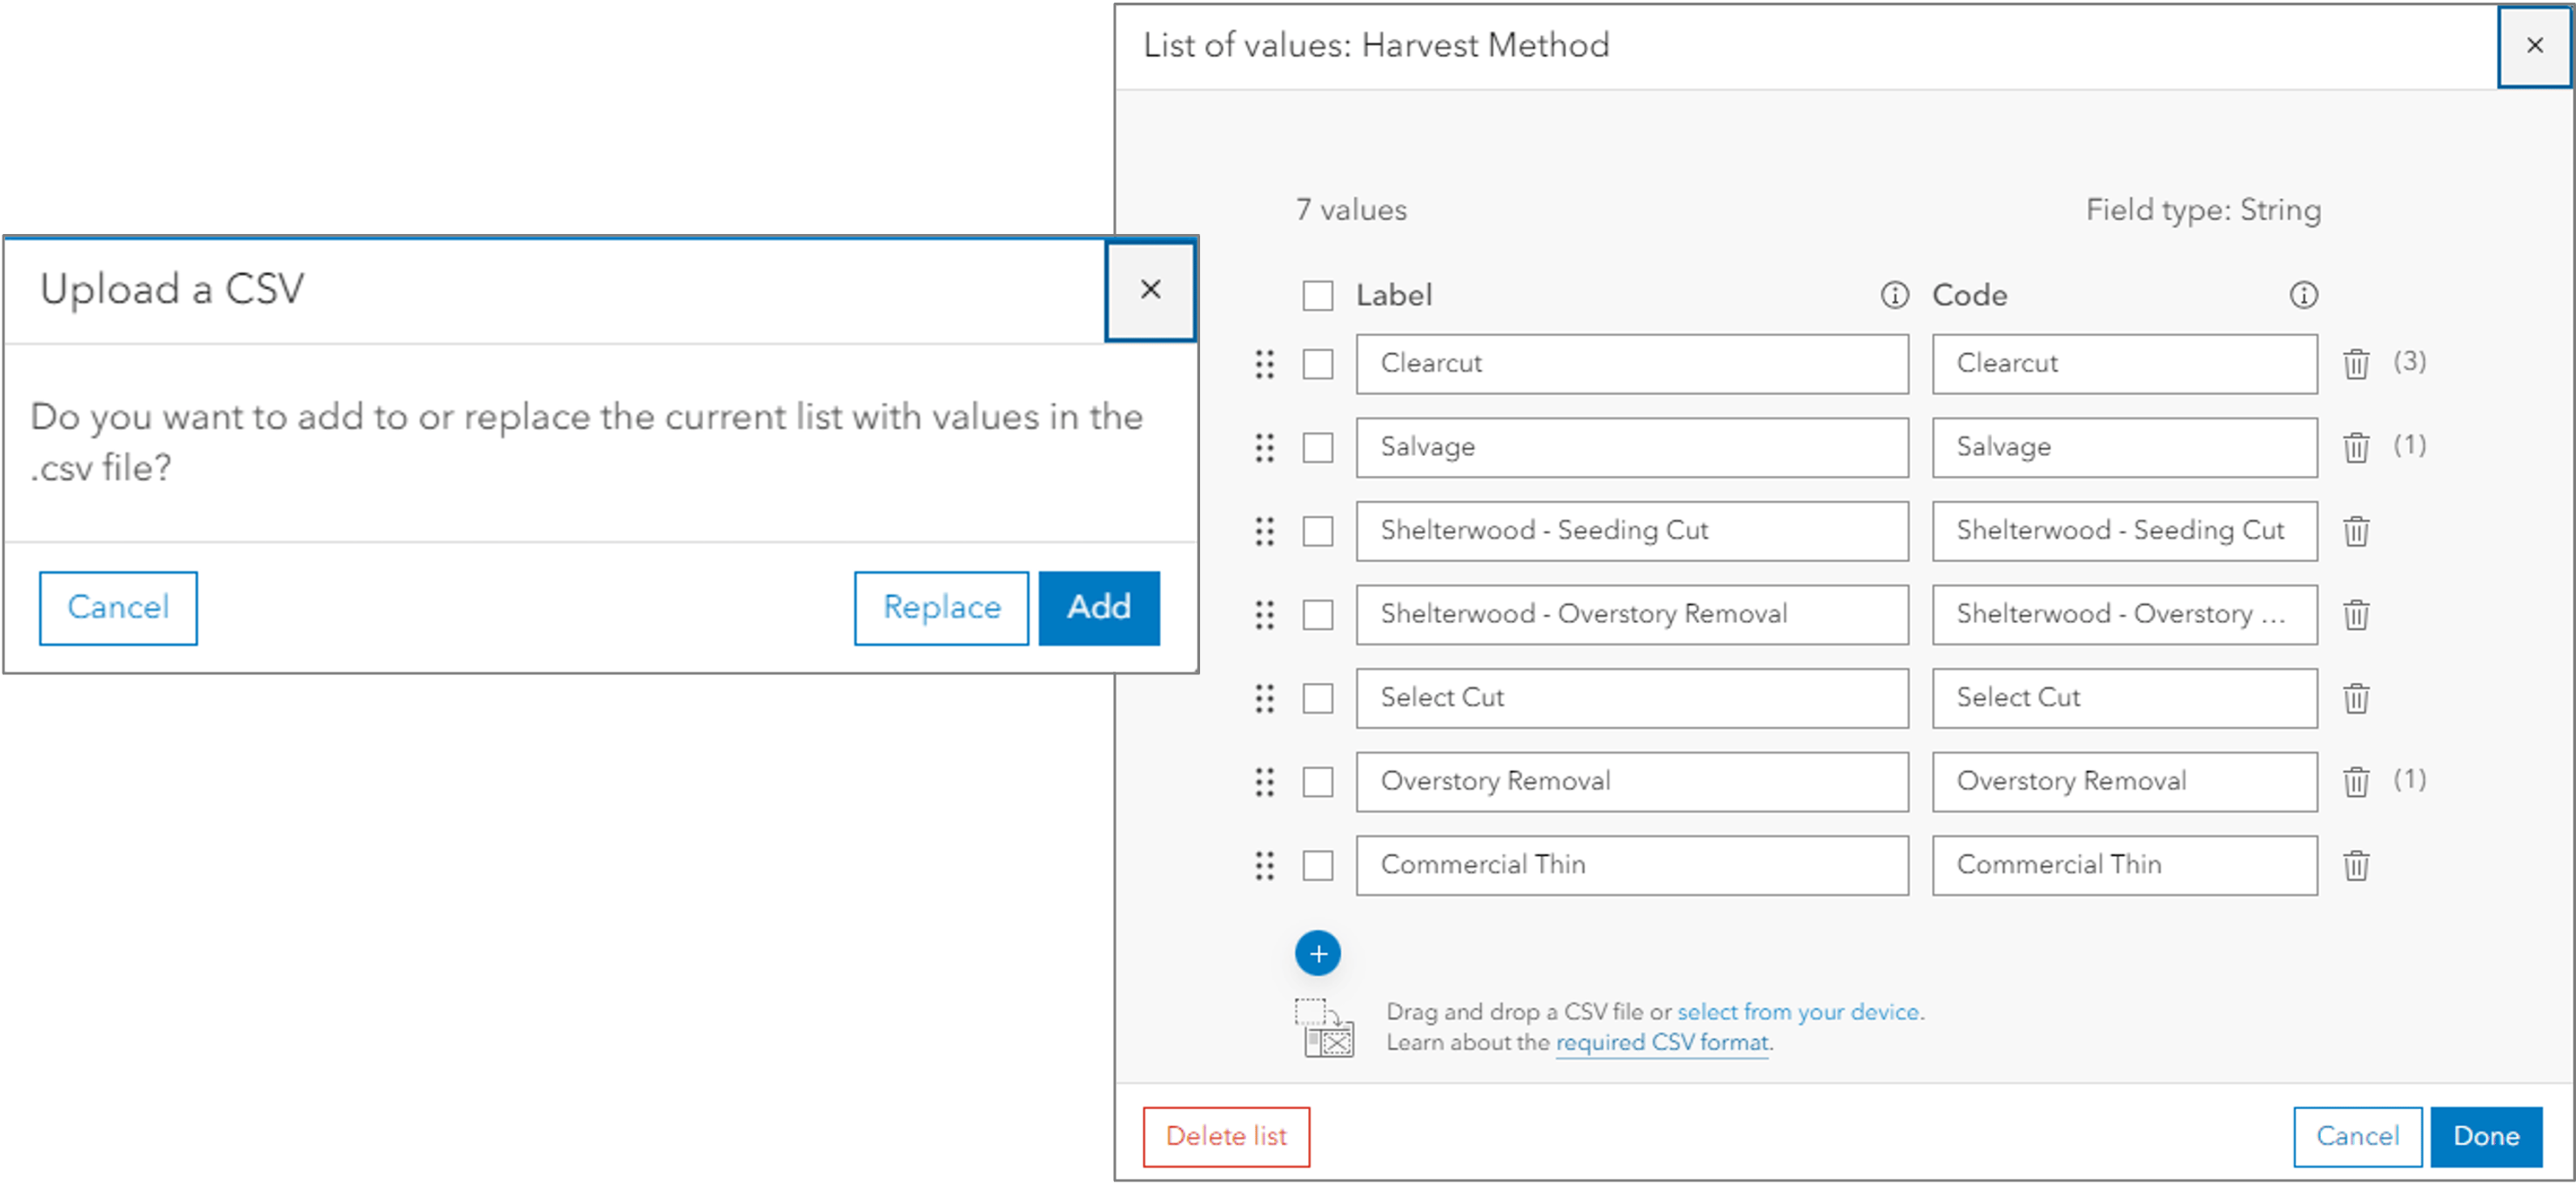Click Replace in the CSV dialog
Viewport: 2576px width, 1184px height.
point(940,607)
